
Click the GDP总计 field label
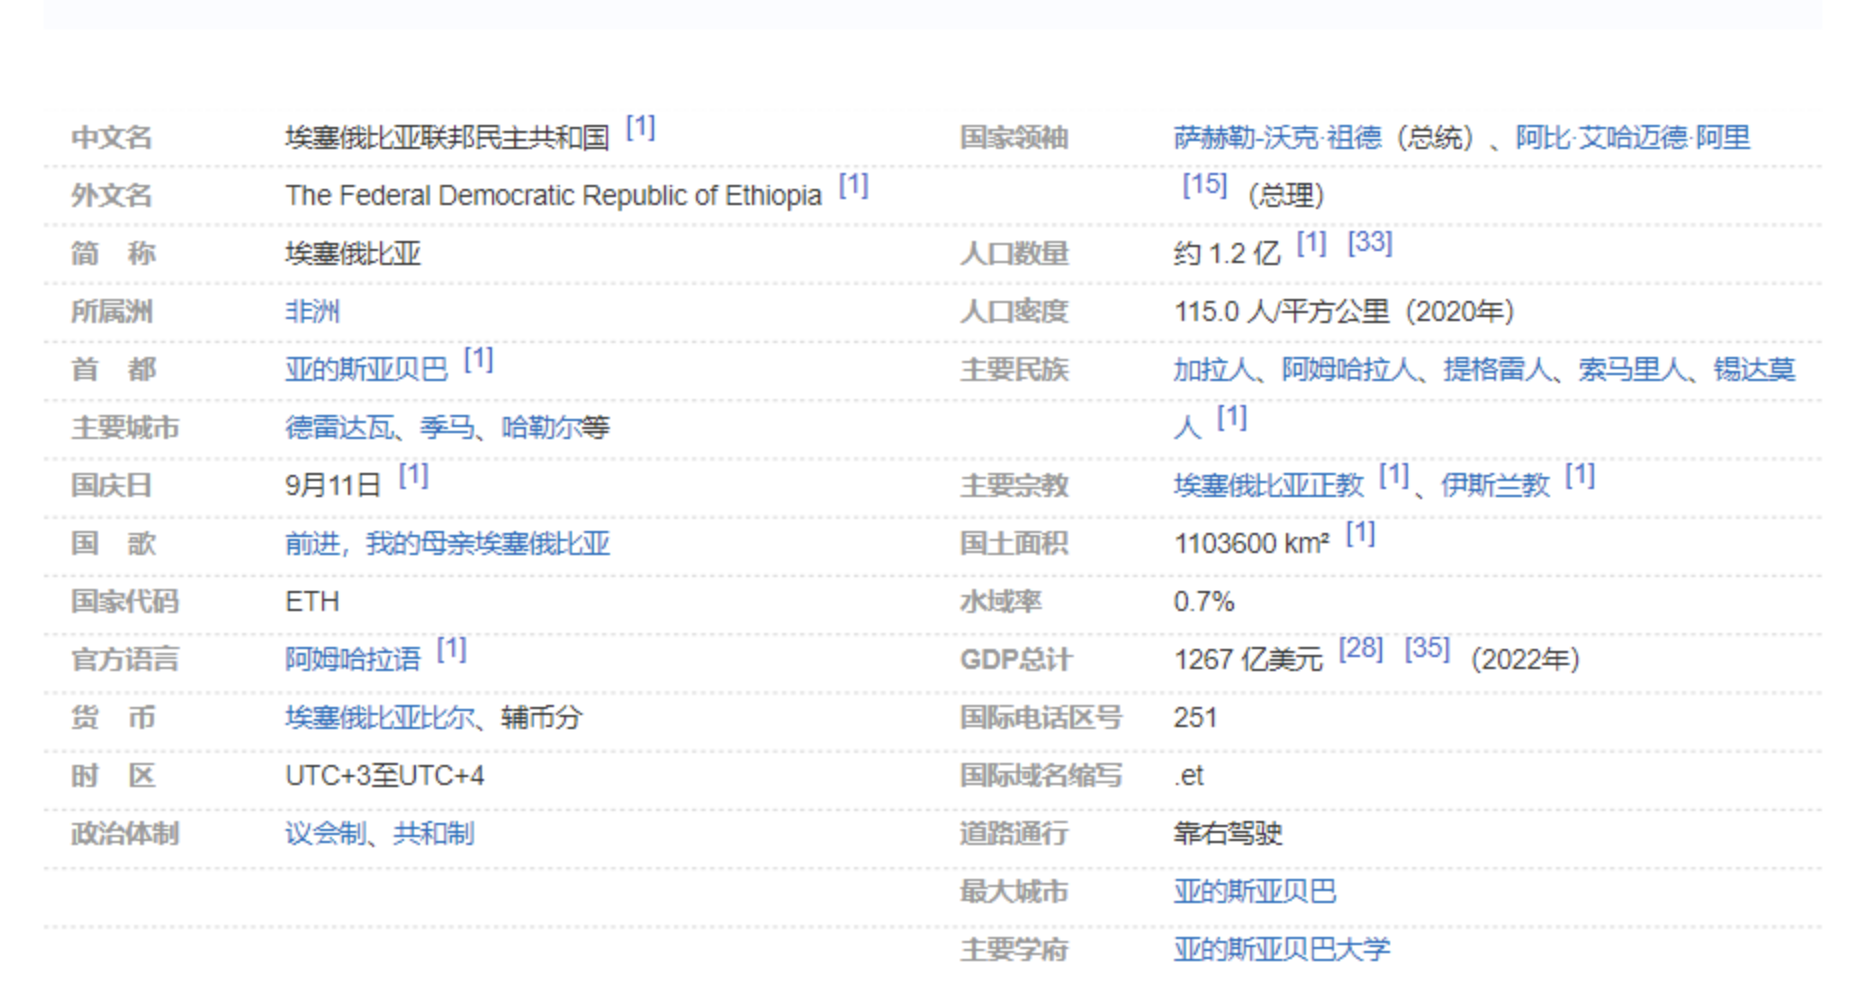coord(1016,660)
